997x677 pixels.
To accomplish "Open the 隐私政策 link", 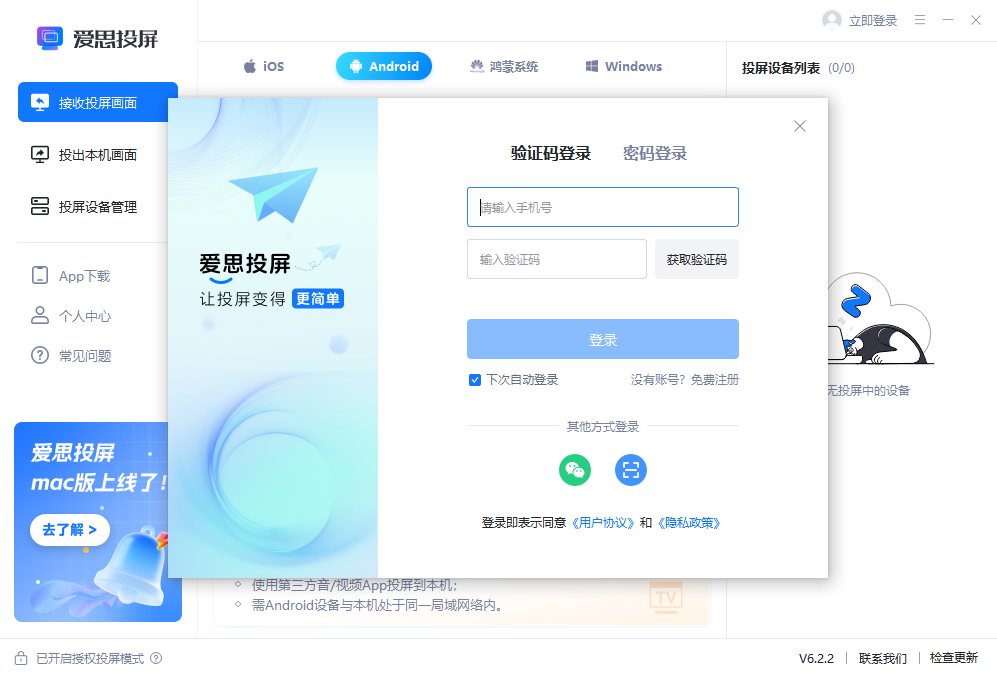I will pyautogui.click(x=689, y=523).
